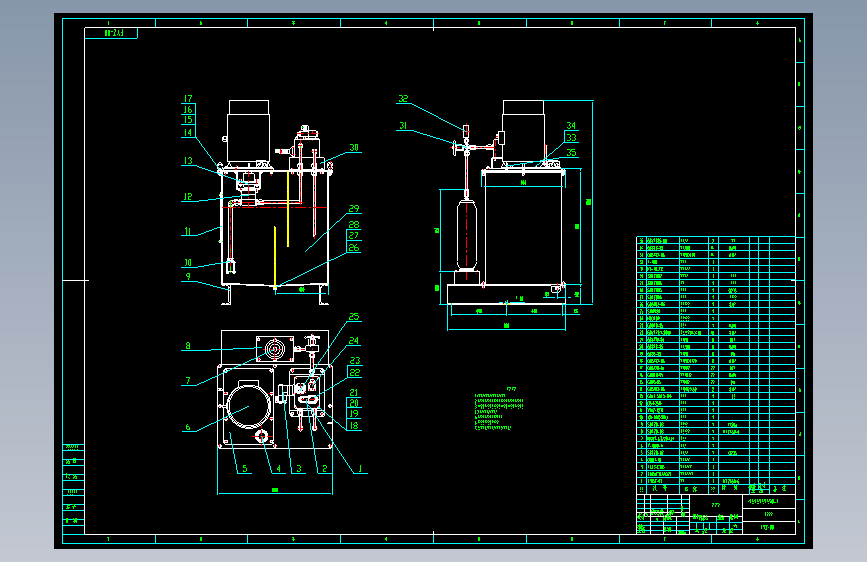Click callout number 1

pyautogui.click(x=360, y=469)
